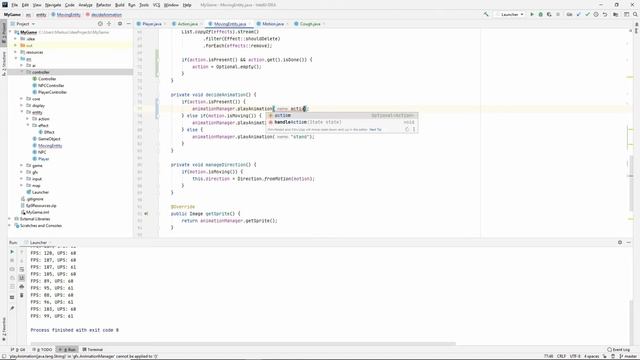The height and width of the screenshot is (360, 640).
Task: Clear all Run console output with trash icon
Action: pyautogui.click(x=22, y=295)
